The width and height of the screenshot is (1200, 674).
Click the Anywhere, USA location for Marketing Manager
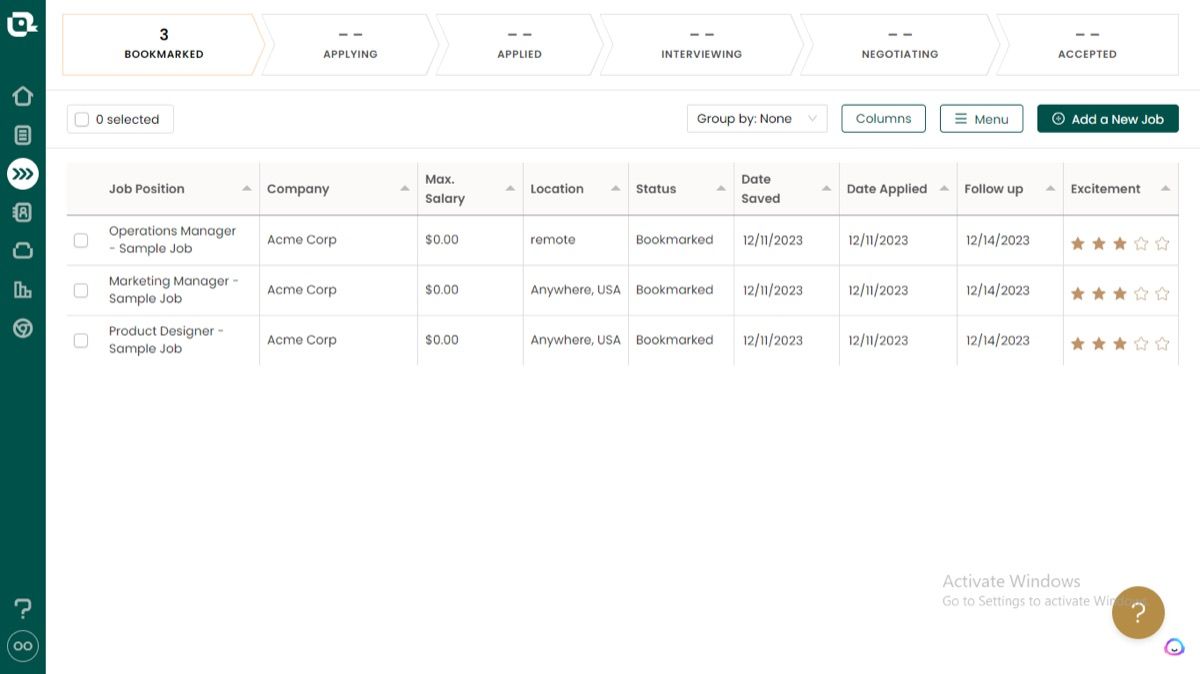tap(576, 290)
